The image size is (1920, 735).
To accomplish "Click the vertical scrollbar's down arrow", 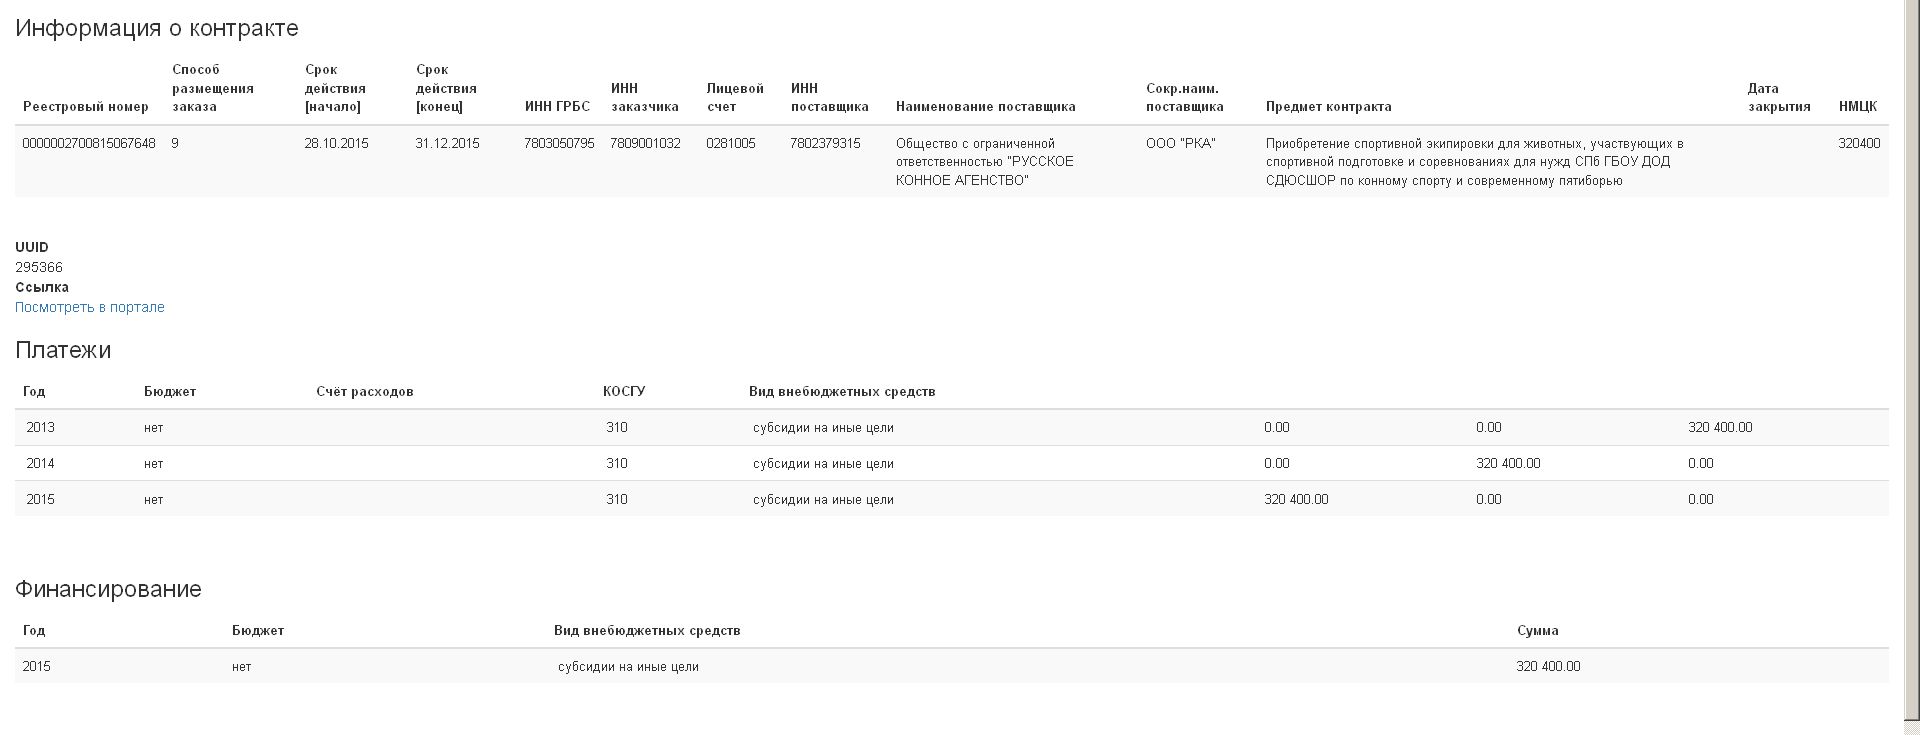I will coord(1912,728).
